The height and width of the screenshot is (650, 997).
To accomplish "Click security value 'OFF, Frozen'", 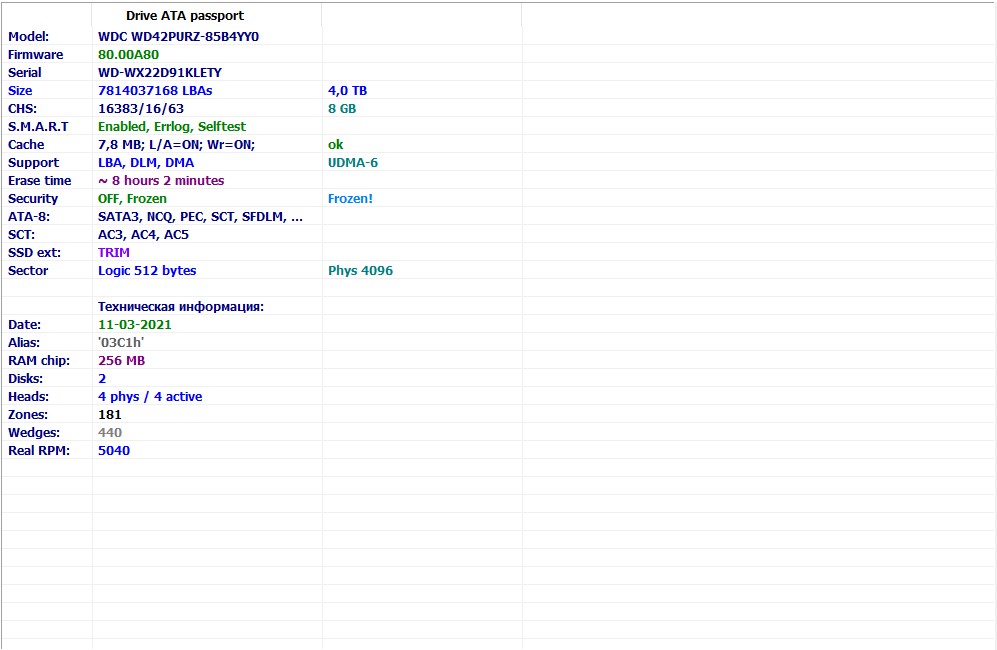I will [132, 198].
